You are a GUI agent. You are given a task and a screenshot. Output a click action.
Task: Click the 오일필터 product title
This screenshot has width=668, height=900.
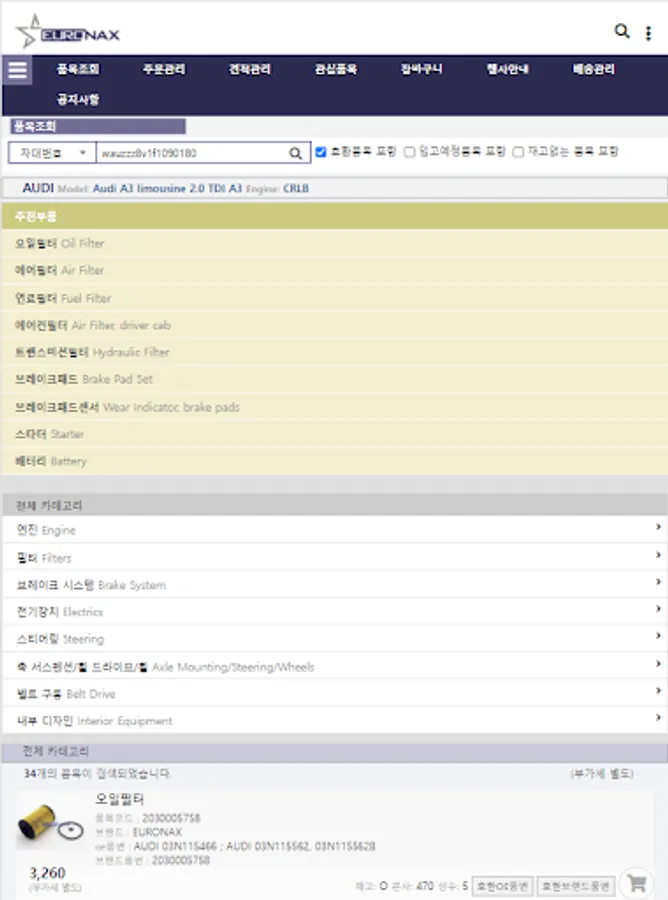(x=119, y=798)
